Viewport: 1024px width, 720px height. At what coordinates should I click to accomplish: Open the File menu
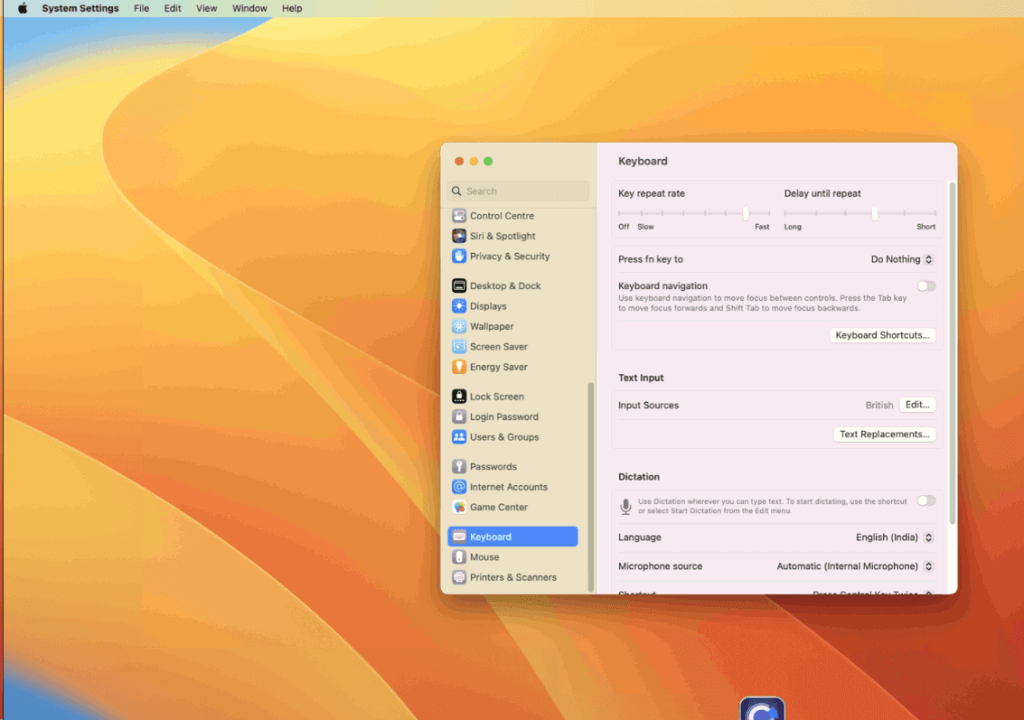[x=141, y=8]
